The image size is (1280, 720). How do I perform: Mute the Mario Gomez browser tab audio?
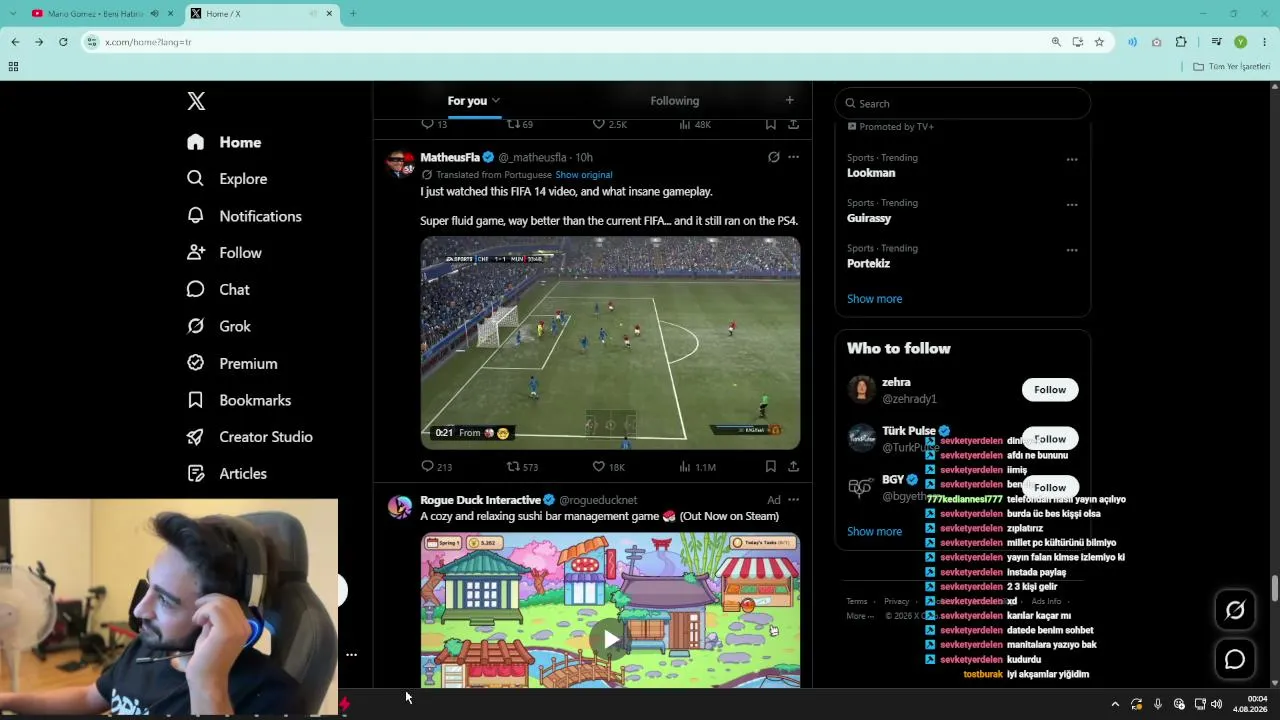154,14
